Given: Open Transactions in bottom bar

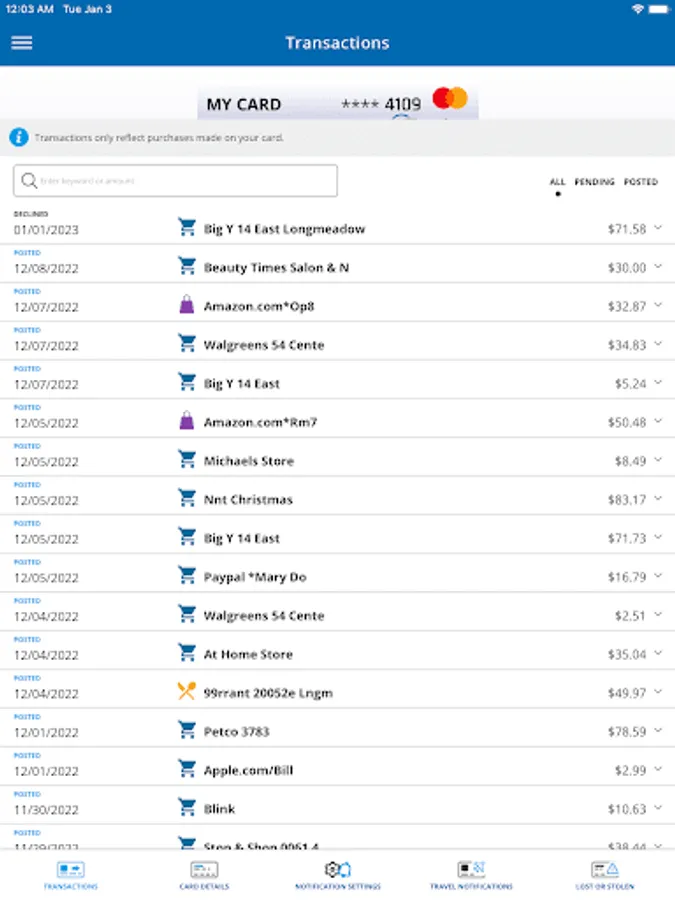Looking at the screenshot, I should coord(71,875).
